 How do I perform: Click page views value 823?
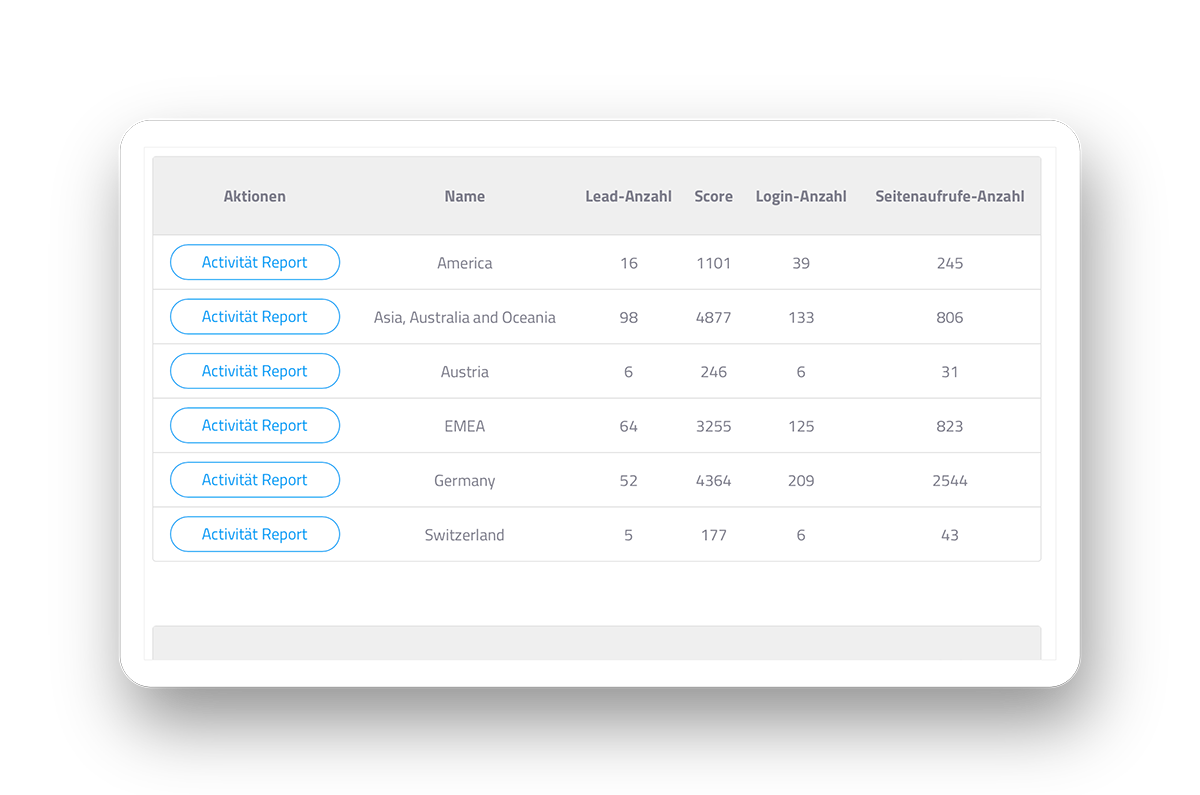click(x=950, y=426)
